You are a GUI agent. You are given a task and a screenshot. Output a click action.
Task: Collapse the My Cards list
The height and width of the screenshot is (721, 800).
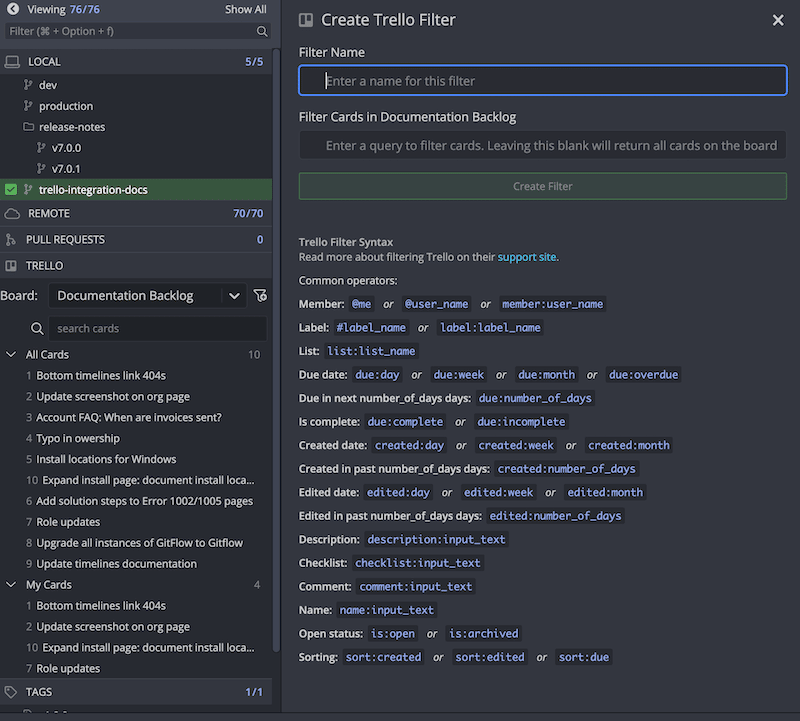pyautogui.click(x=11, y=585)
